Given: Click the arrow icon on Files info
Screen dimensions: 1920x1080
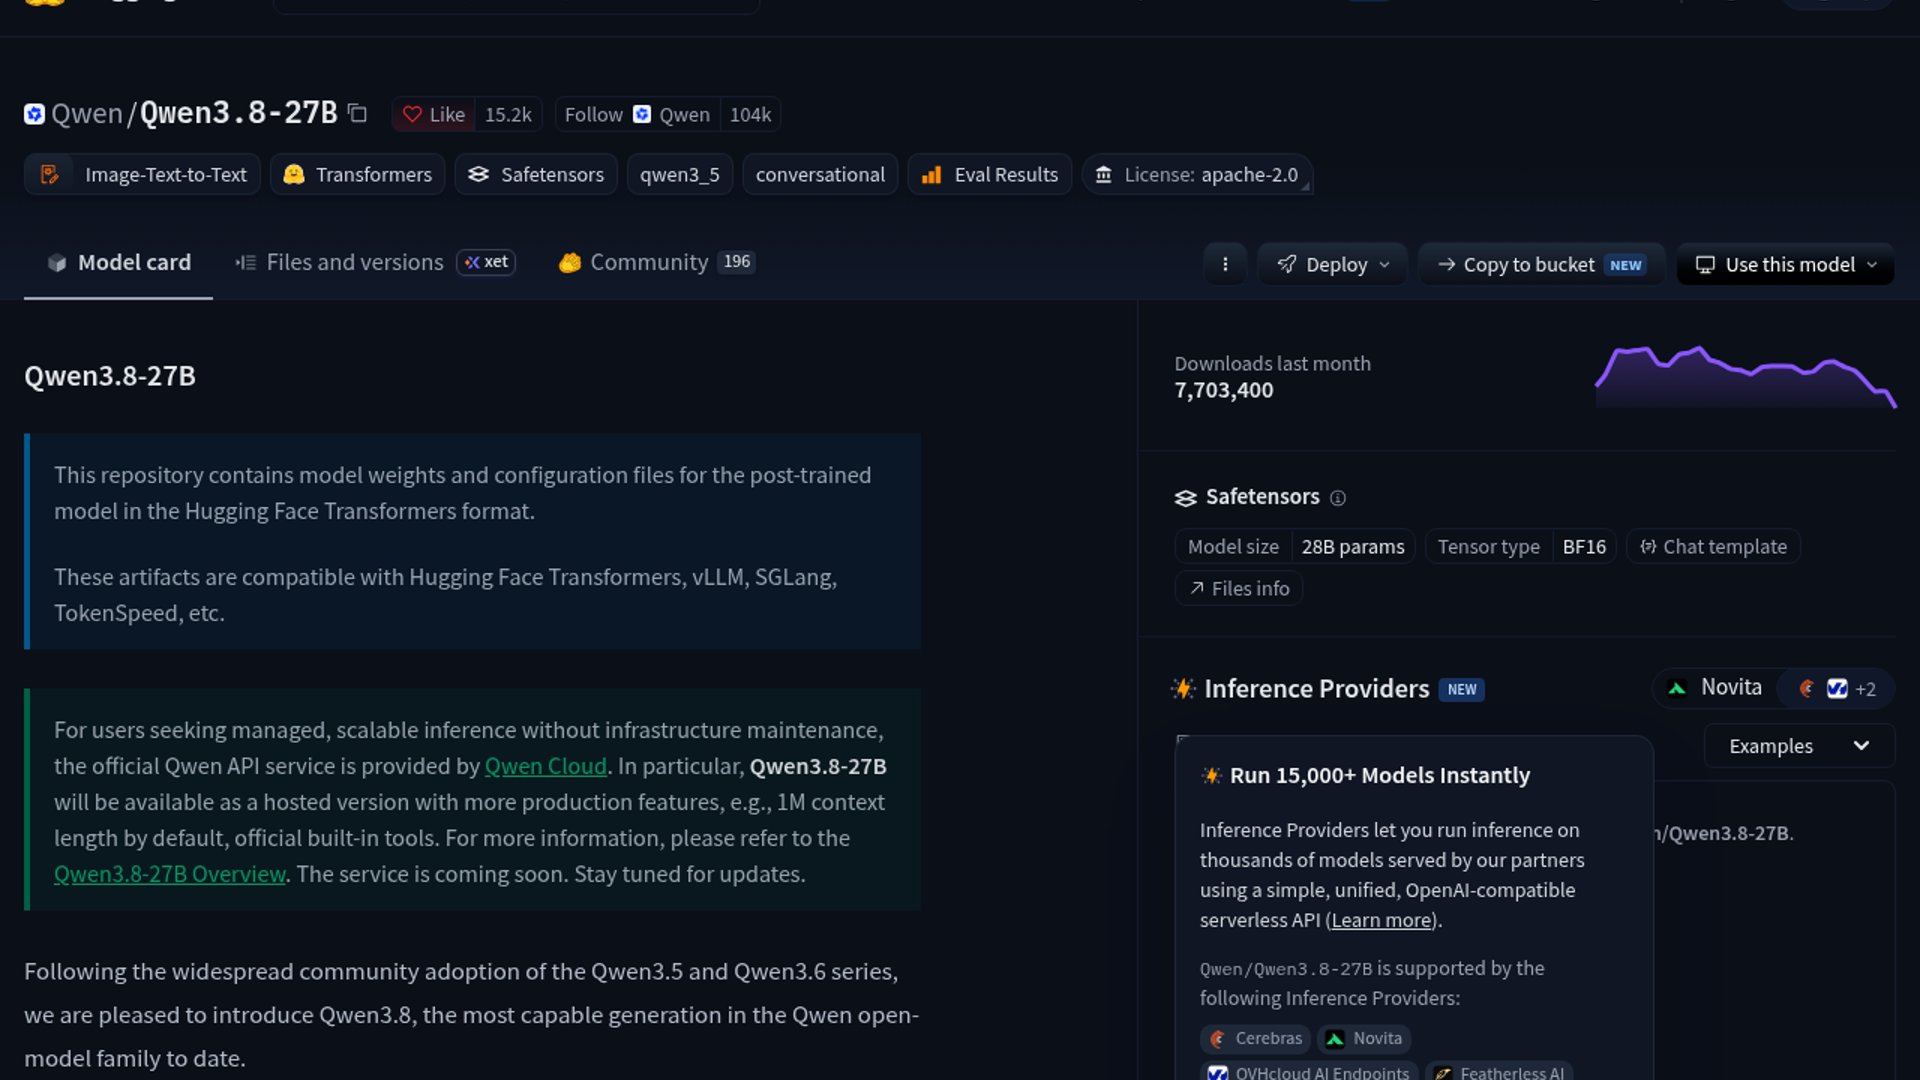Looking at the screenshot, I should point(1196,588).
